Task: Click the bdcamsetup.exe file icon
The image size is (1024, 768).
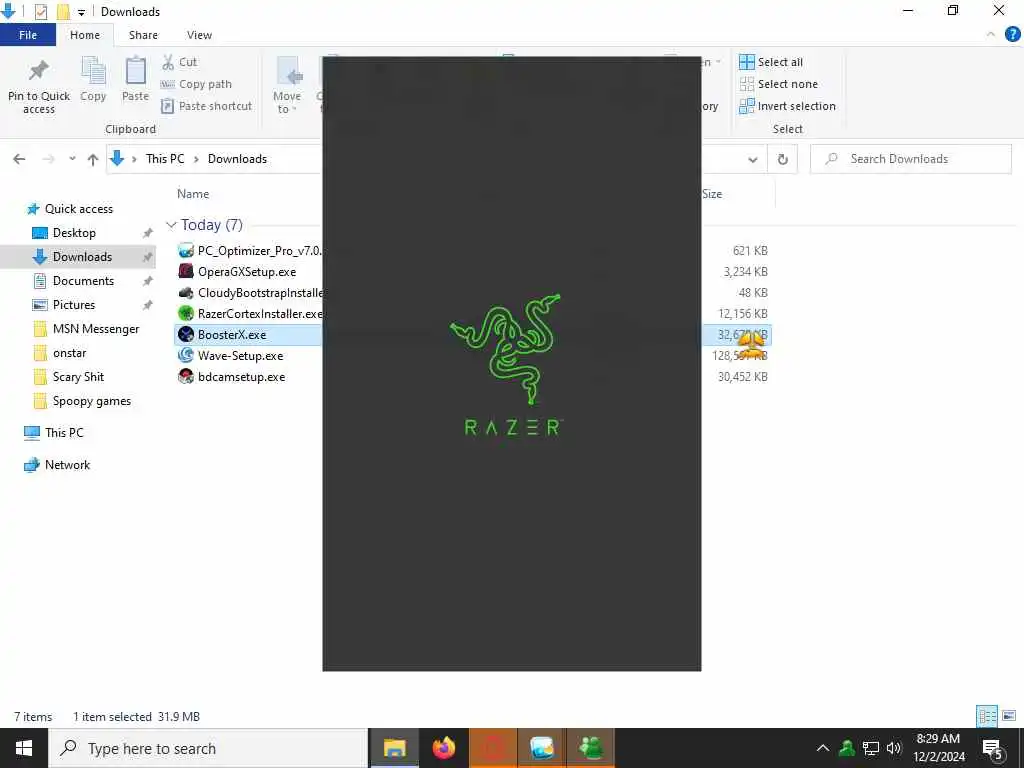Action: pyautogui.click(x=186, y=376)
